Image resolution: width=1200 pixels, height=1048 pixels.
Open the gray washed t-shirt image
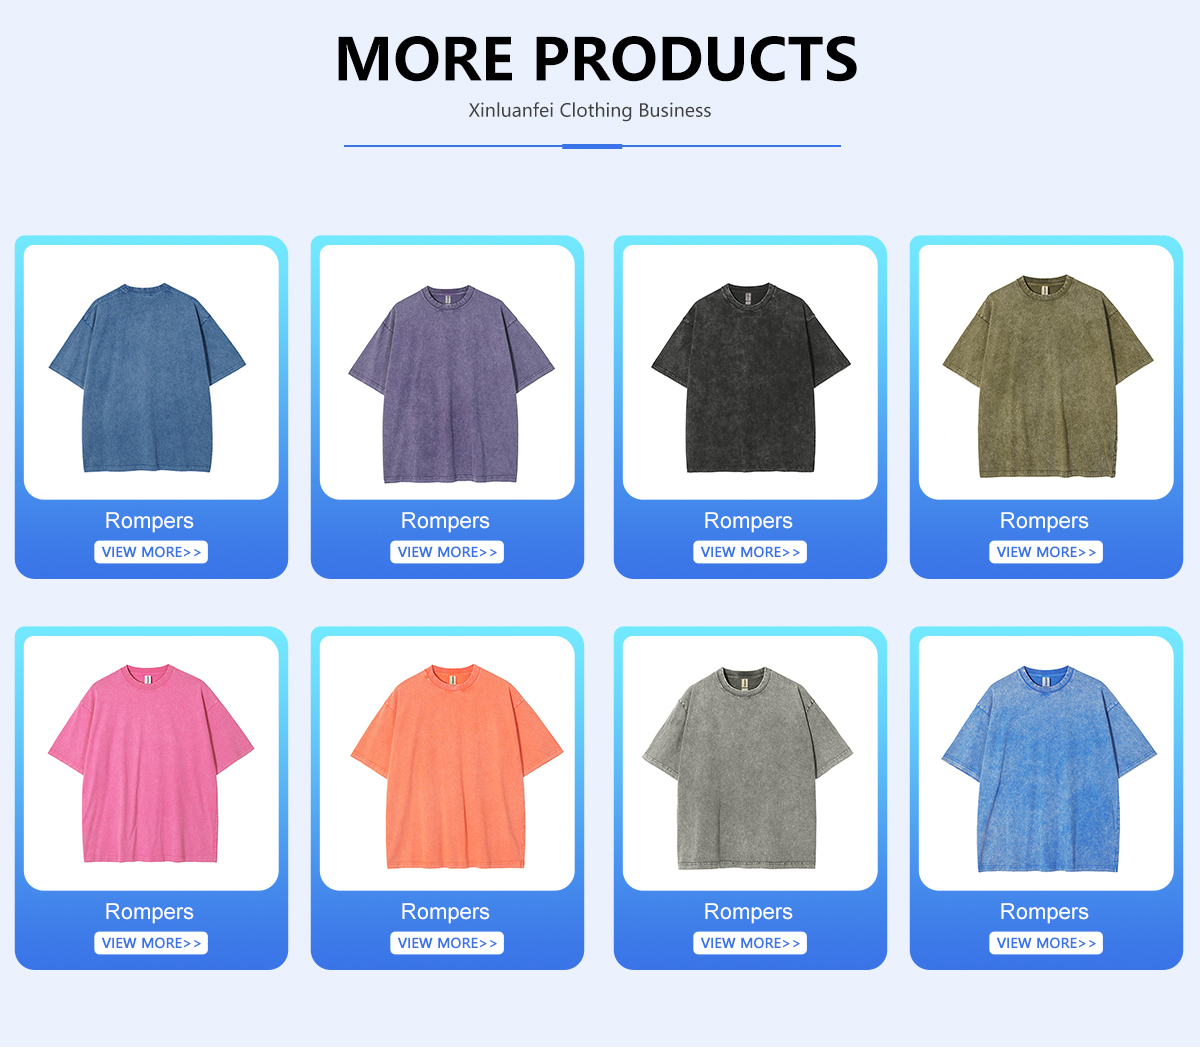(x=750, y=763)
